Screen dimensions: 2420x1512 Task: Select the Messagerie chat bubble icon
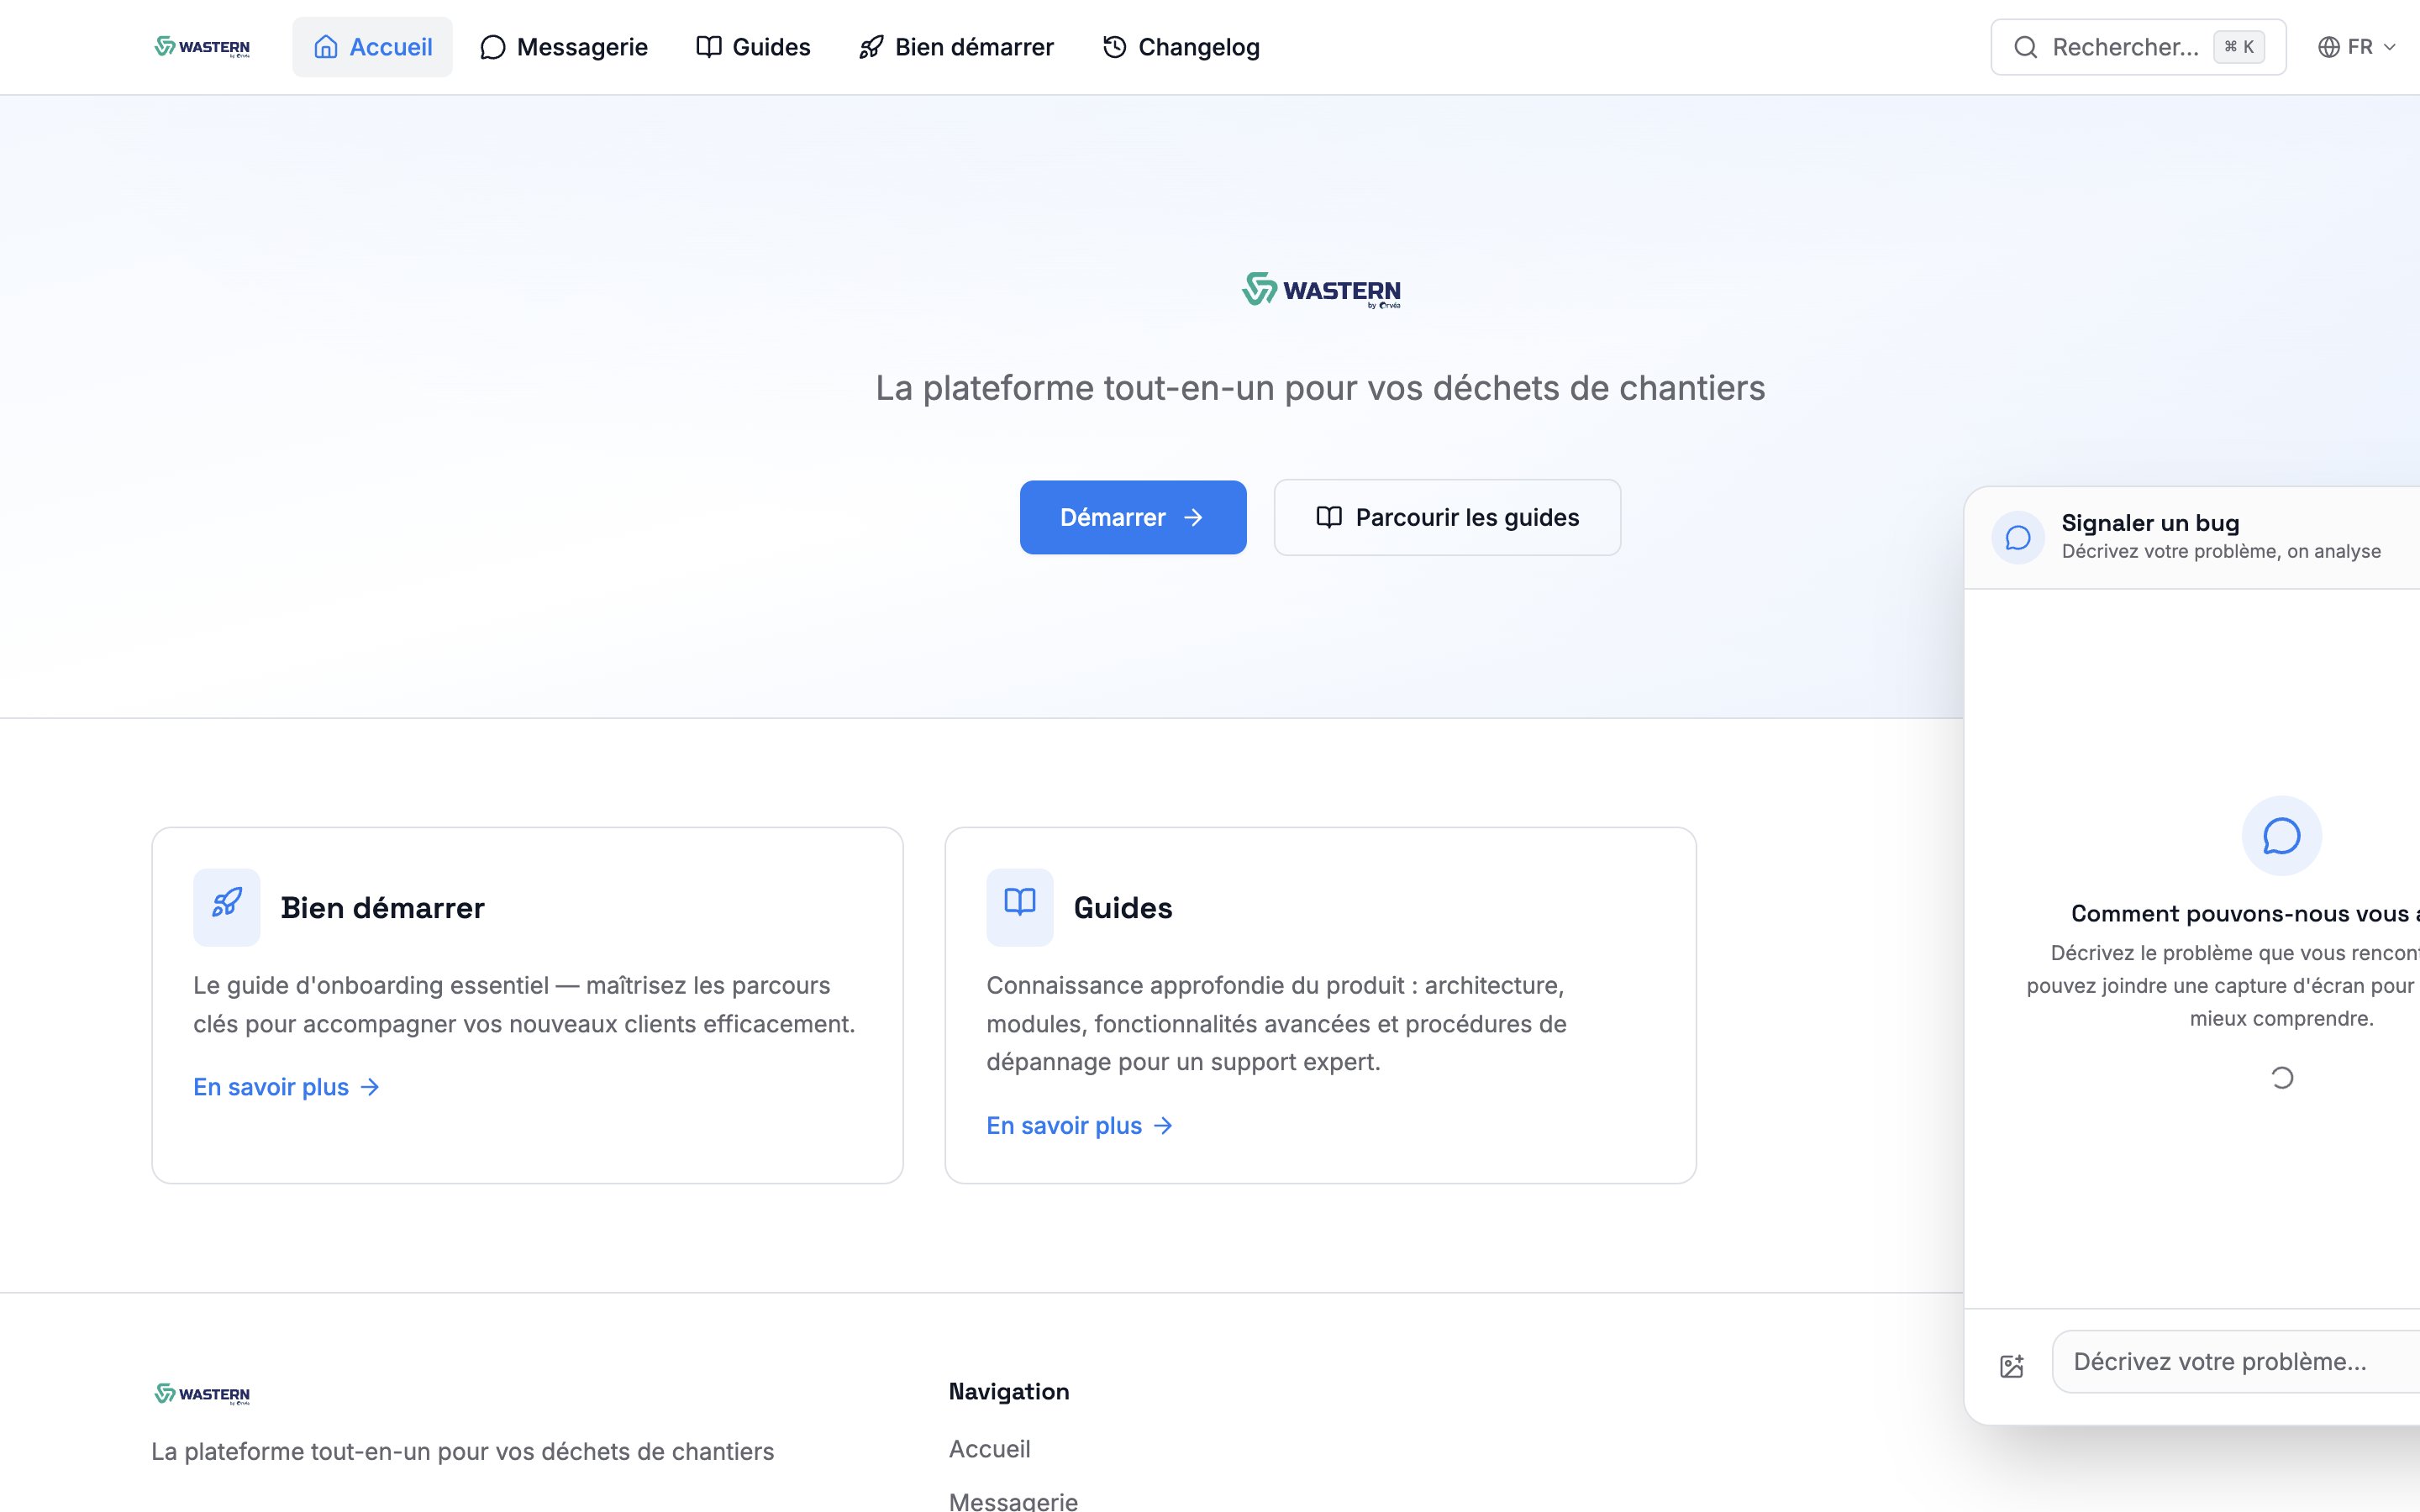pos(492,46)
